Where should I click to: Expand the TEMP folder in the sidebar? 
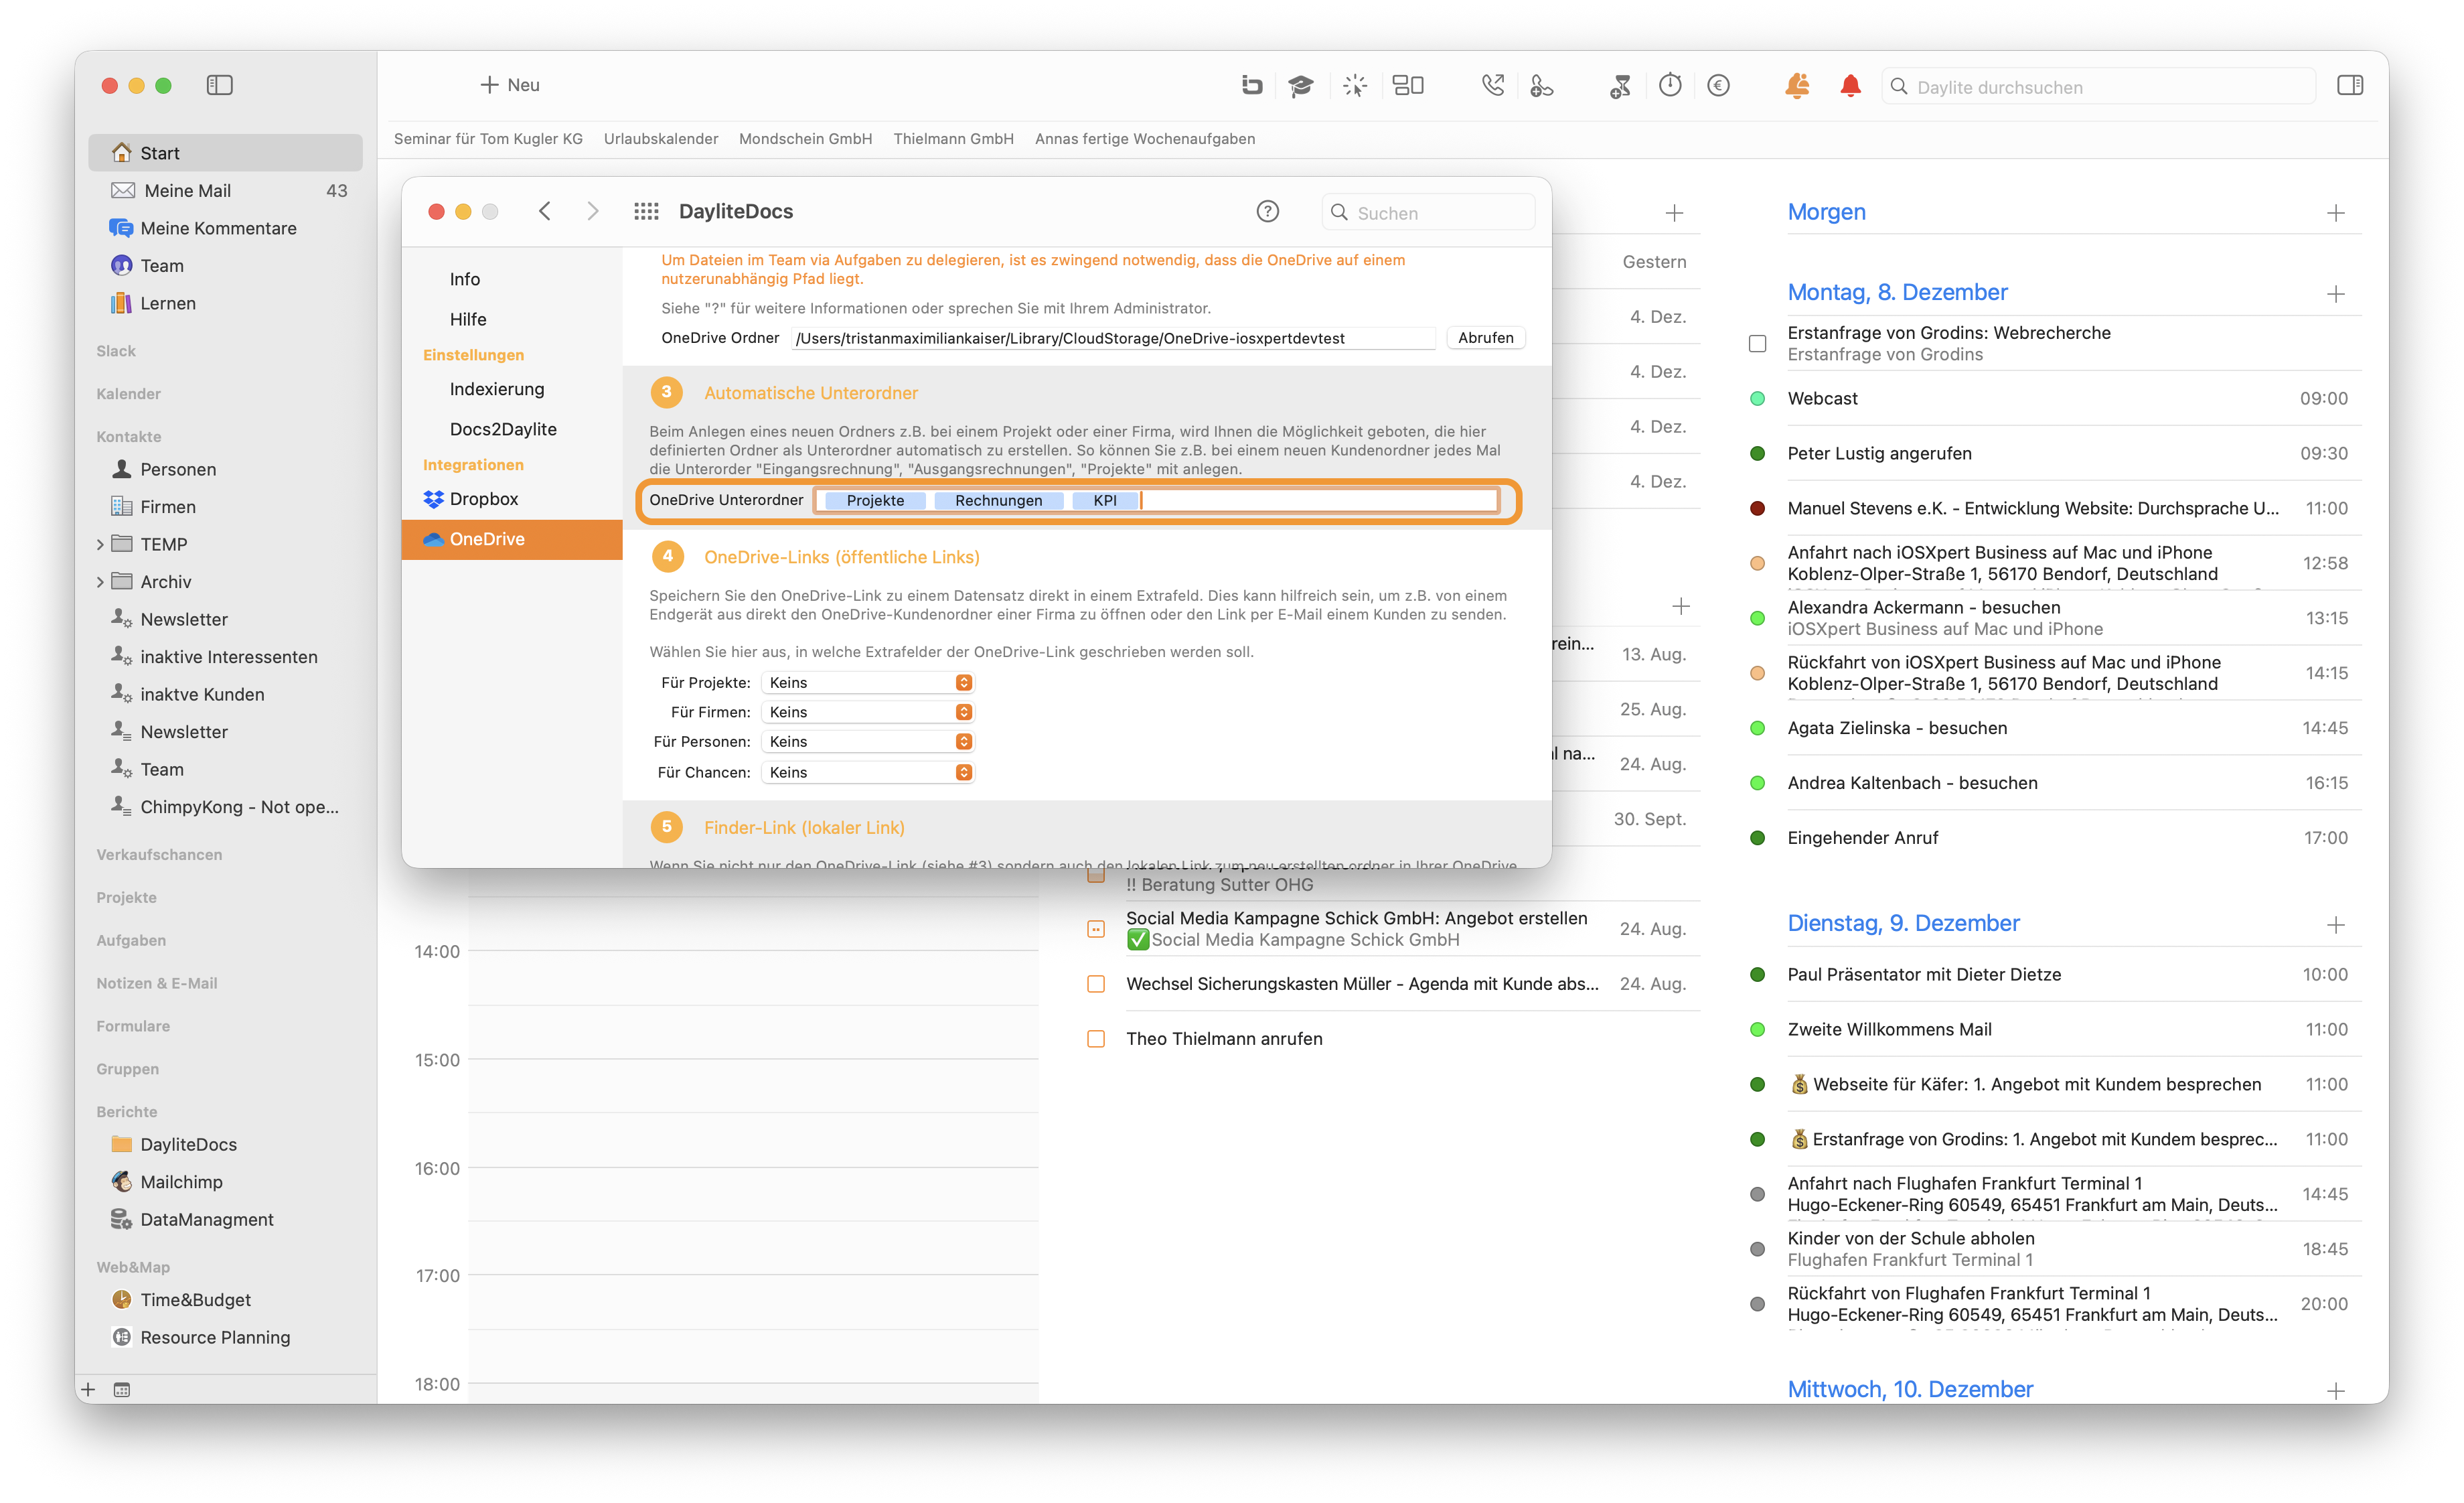coord(100,544)
